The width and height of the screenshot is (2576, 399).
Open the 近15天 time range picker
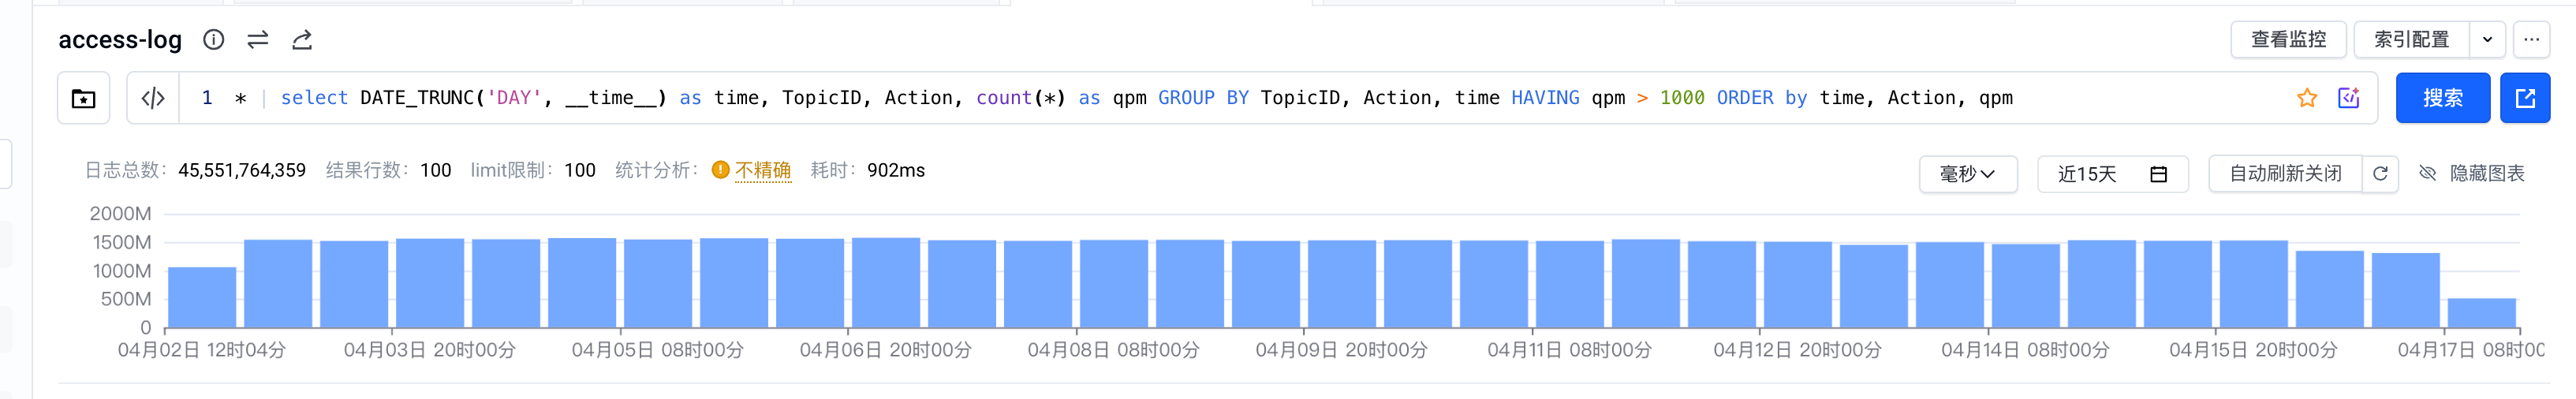pyautogui.click(x=2112, y=174)
